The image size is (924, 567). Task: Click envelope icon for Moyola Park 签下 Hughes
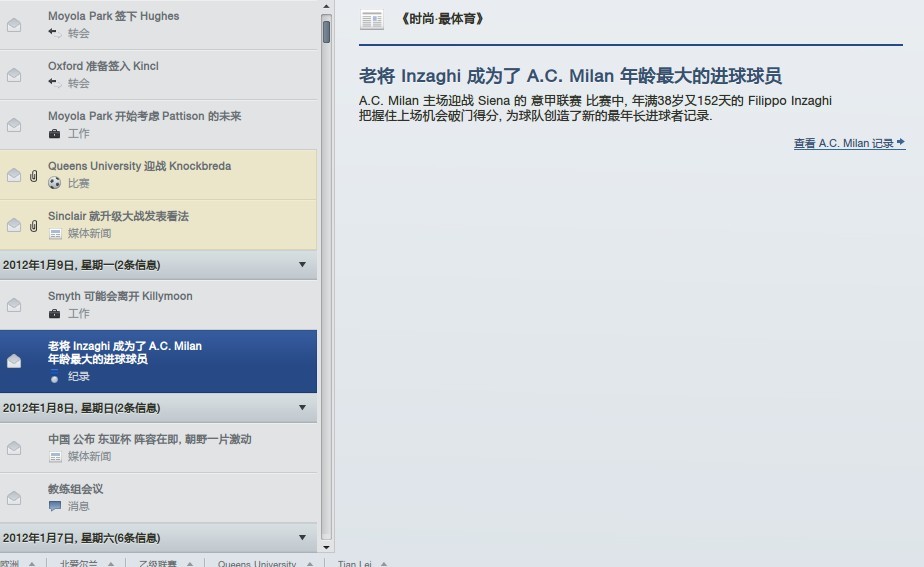click(14, 25)
